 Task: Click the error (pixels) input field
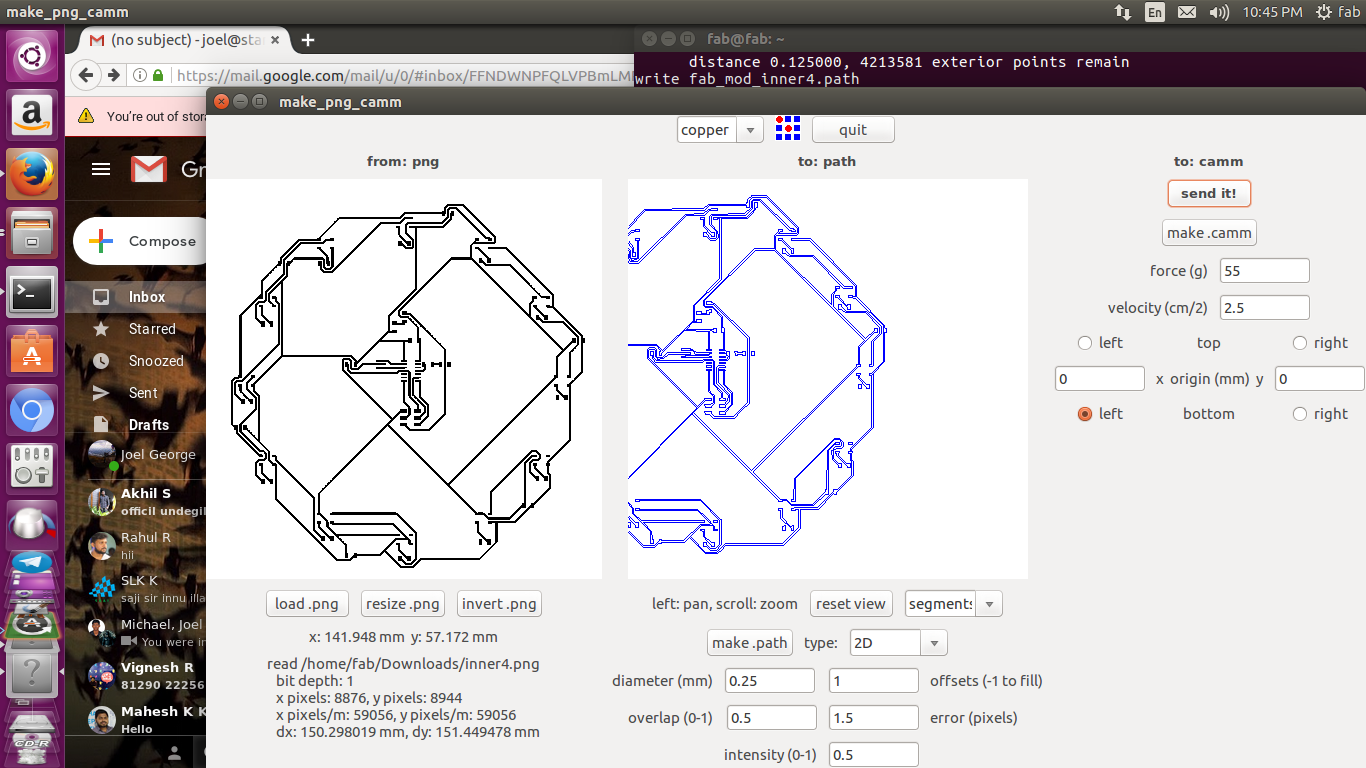(874, 718)
